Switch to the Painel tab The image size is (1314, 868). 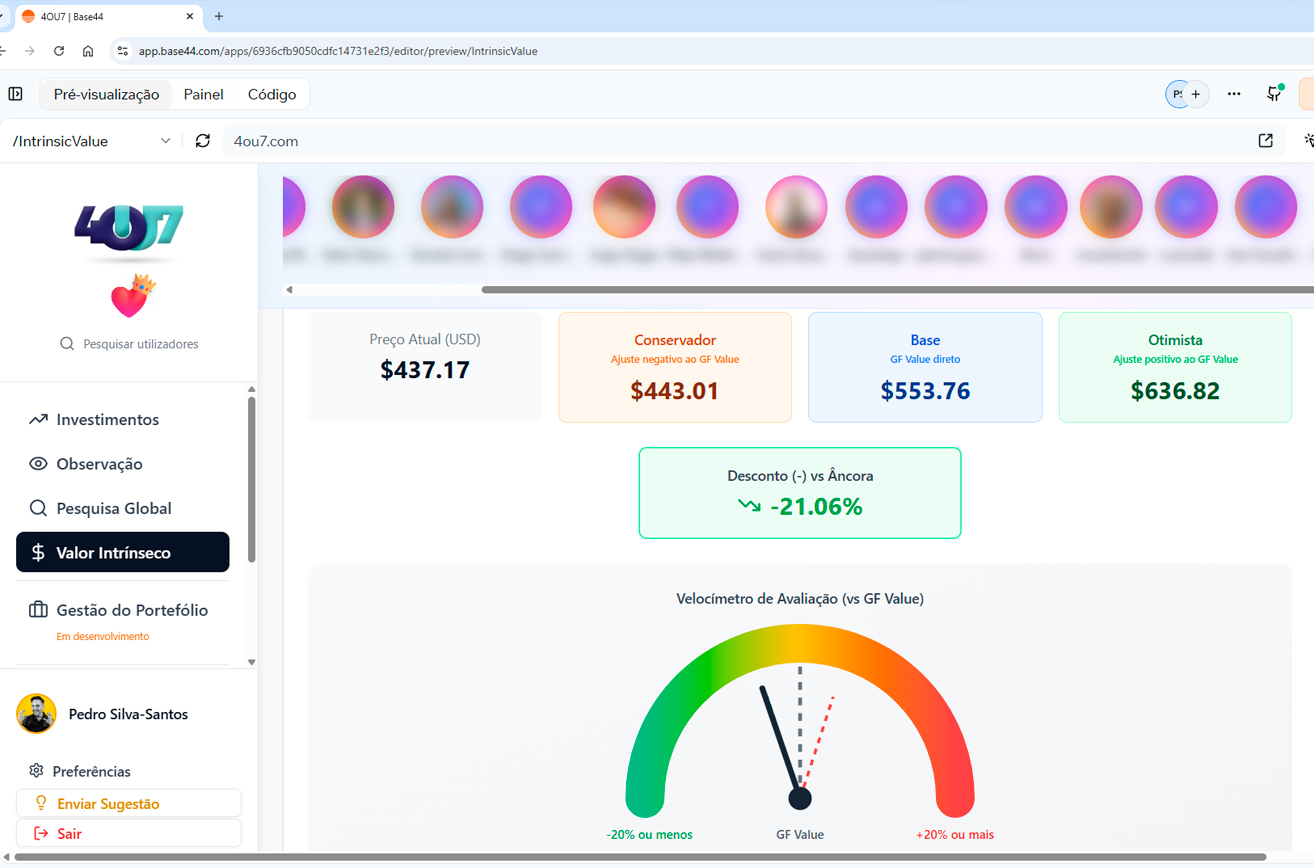pyautogui.click(x=203, y=94)
